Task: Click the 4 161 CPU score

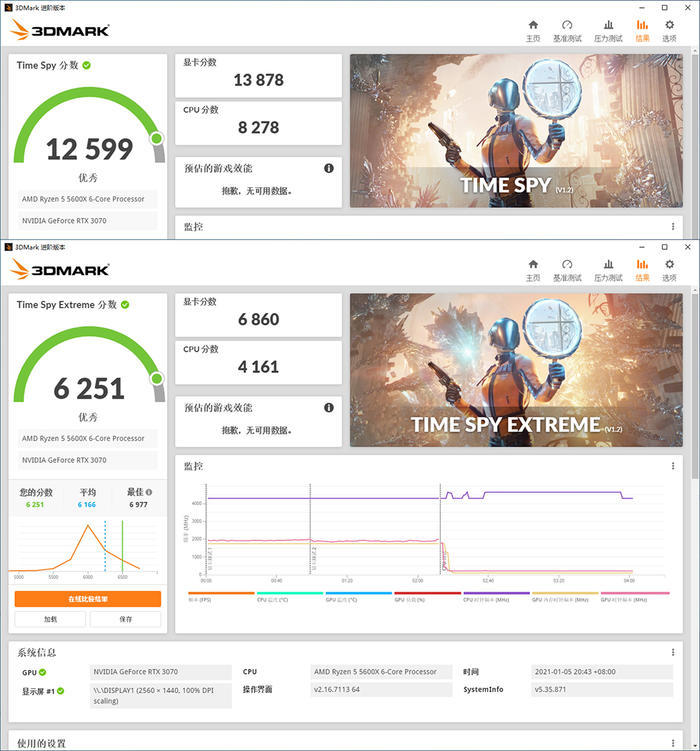Action: 259,367
